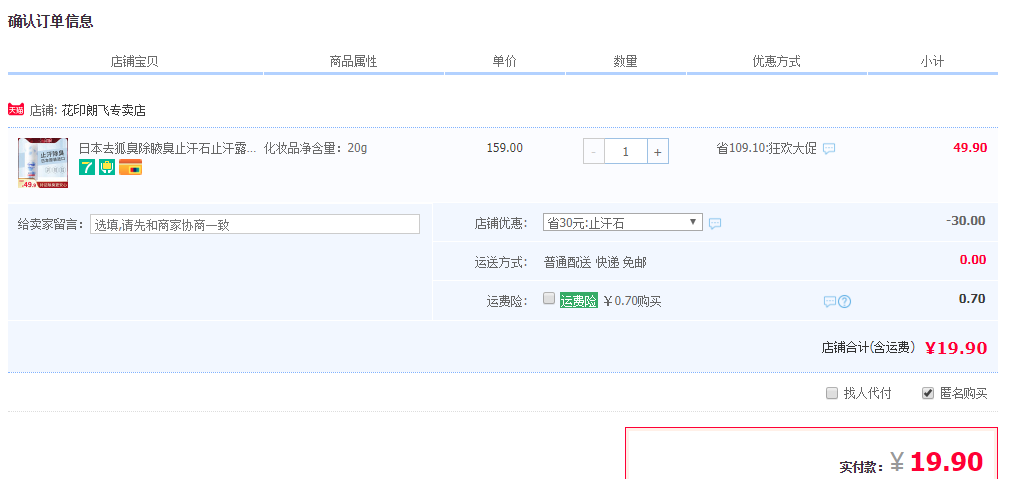This screenshot has height=479, width=1013.
Task: Uncheck the 匿名购买 checkbox
Action: [928, 393]
